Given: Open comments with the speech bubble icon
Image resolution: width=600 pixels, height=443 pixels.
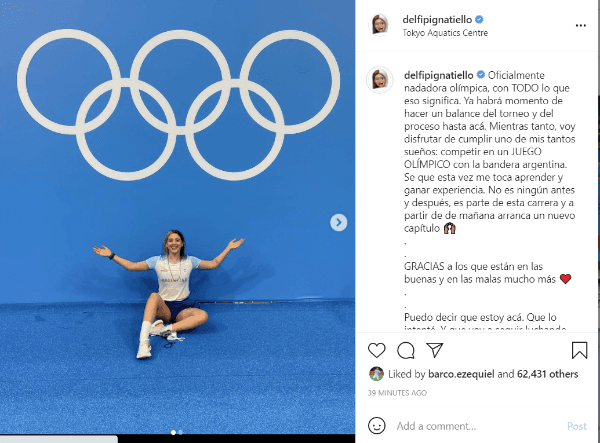Looking at the screenshot, I should coord(406,350).
